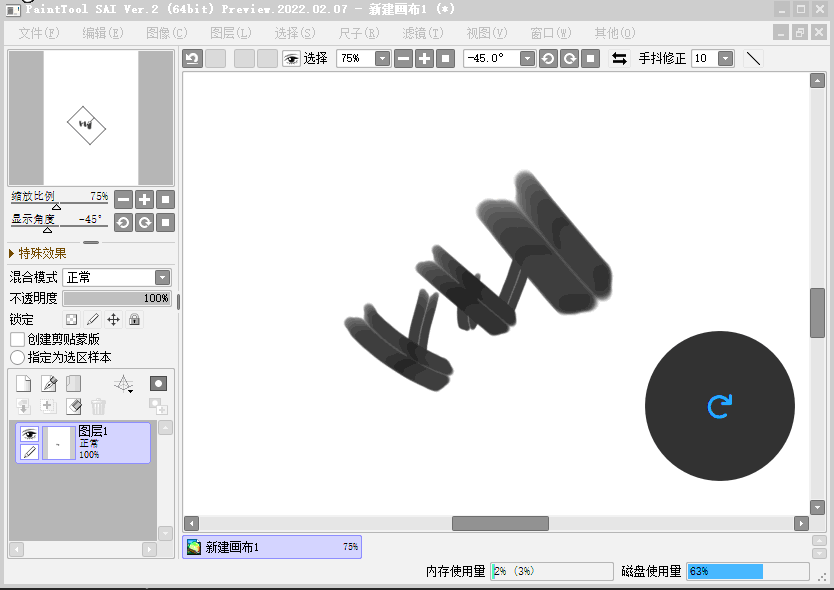The width and height of the screenshot is (834, 590).
Task: Click the canvas scroll right arrow
Action: click(801, 523)
